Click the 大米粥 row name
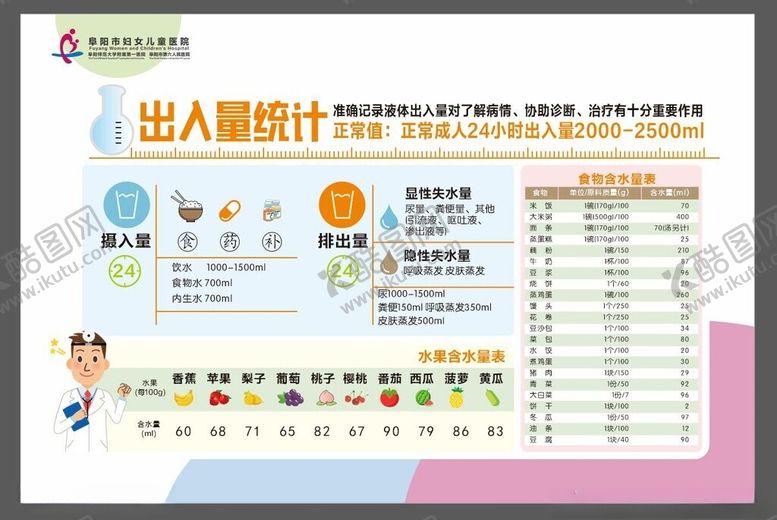 [x=540, y=217]
